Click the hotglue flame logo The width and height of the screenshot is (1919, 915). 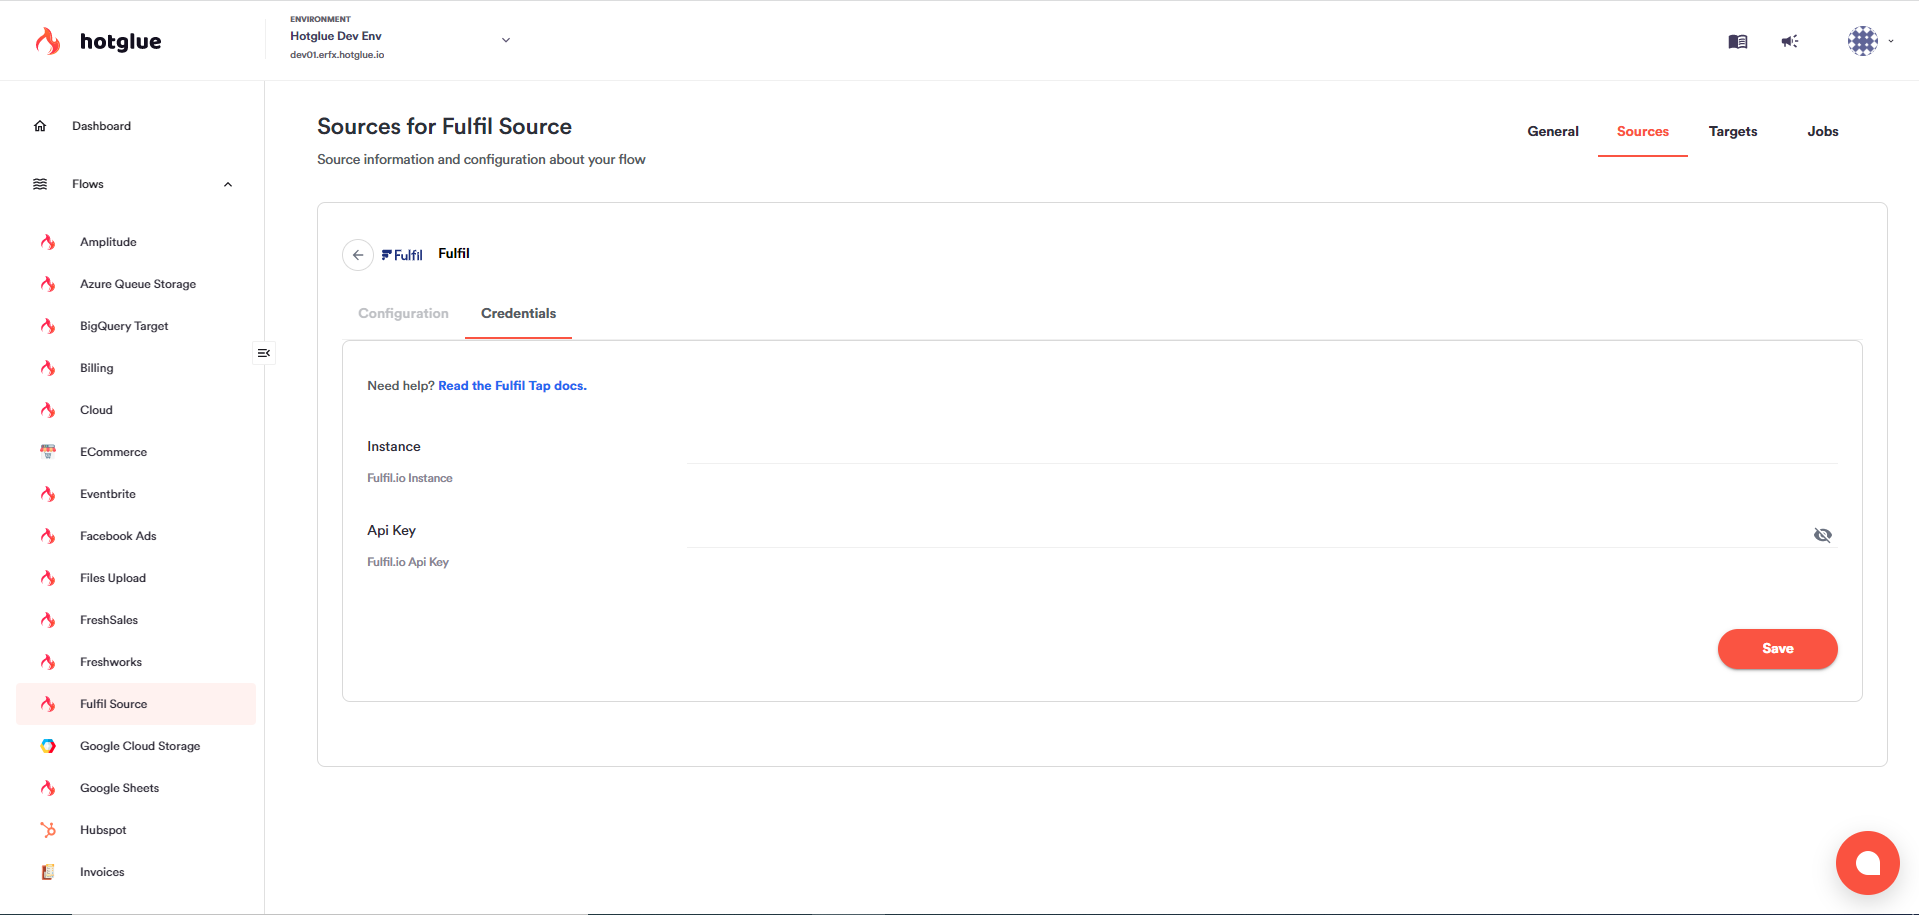click(x=48, y=41)
